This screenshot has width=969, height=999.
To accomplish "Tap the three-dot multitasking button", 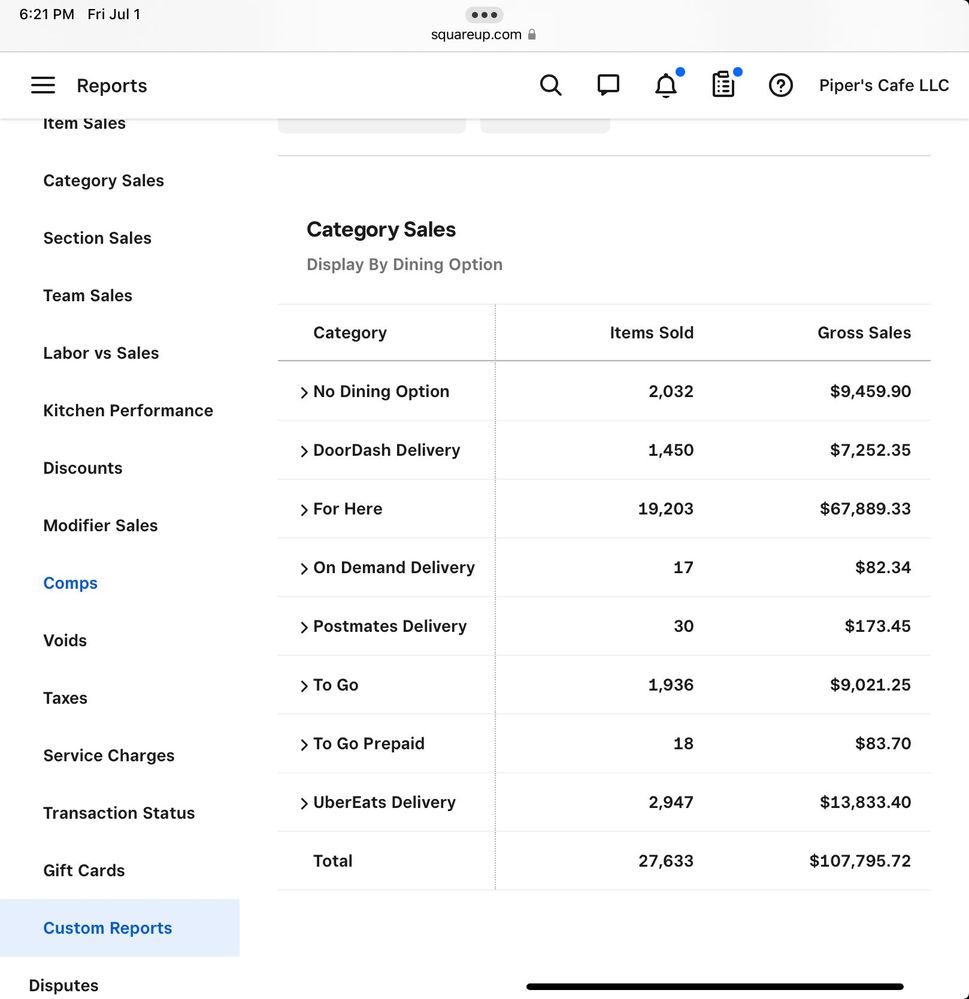I will 484,15.
